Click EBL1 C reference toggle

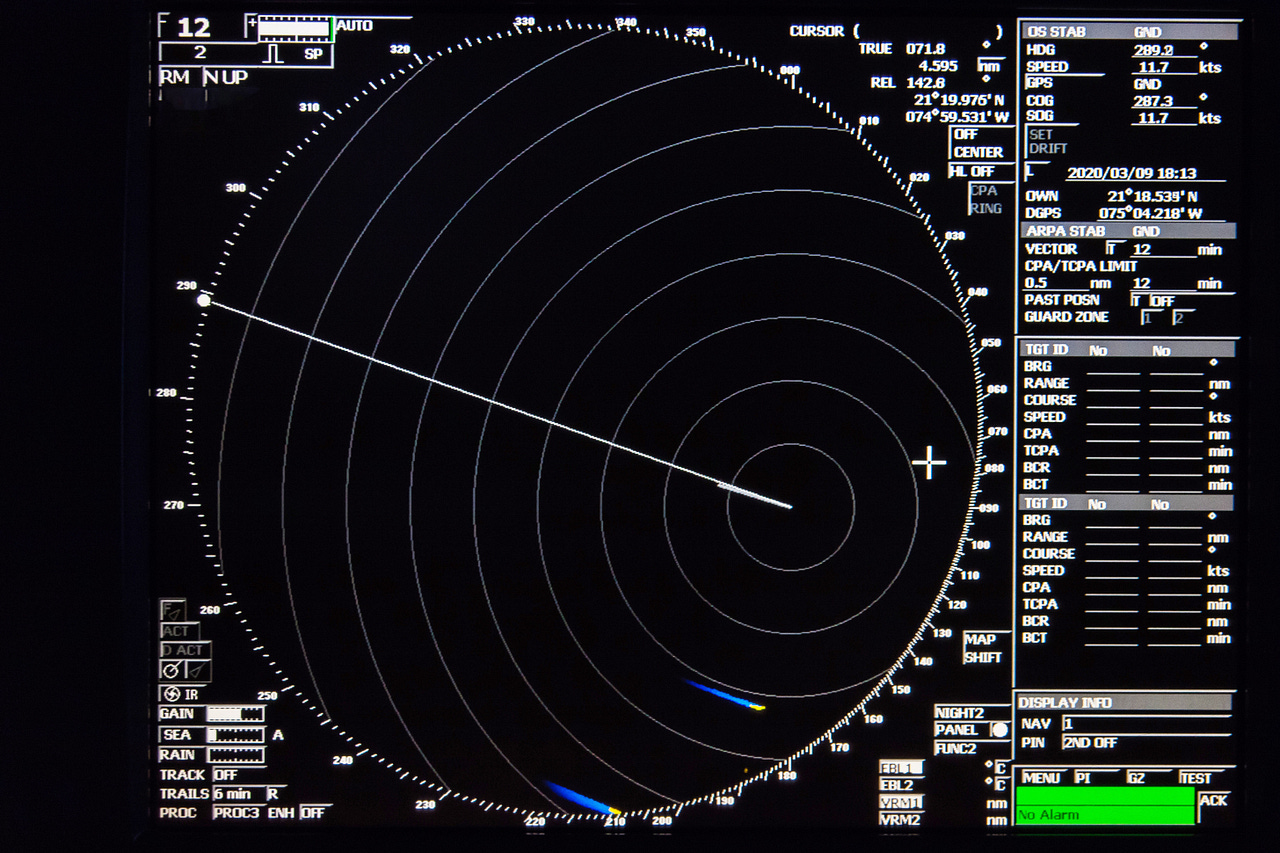(x=1000, y=768)
